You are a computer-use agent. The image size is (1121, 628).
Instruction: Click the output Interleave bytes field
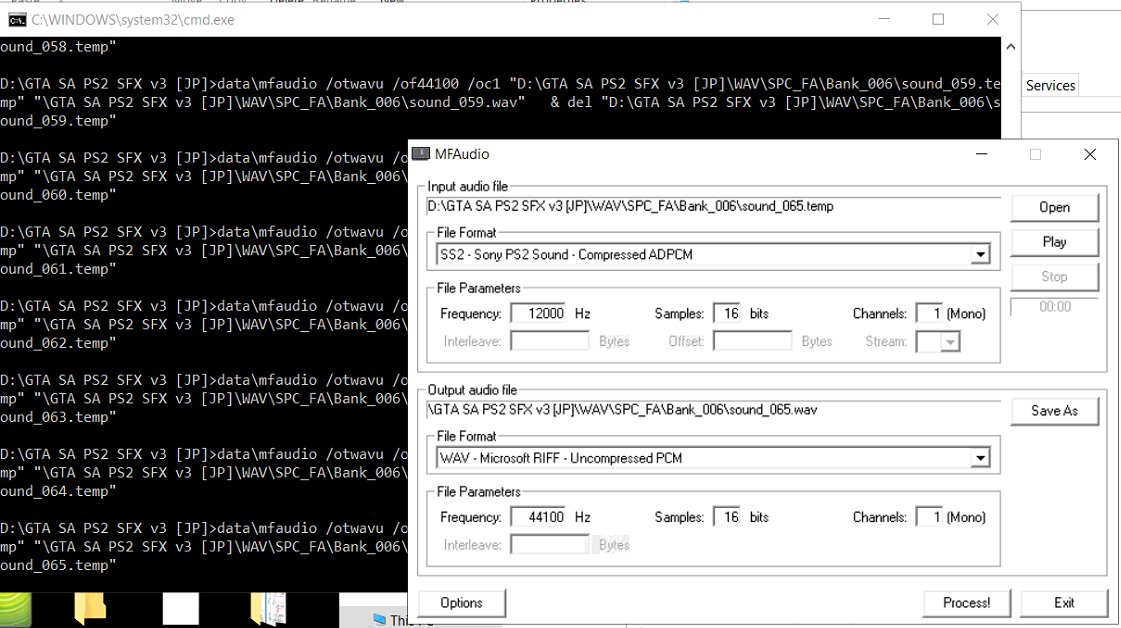point(550,545)
